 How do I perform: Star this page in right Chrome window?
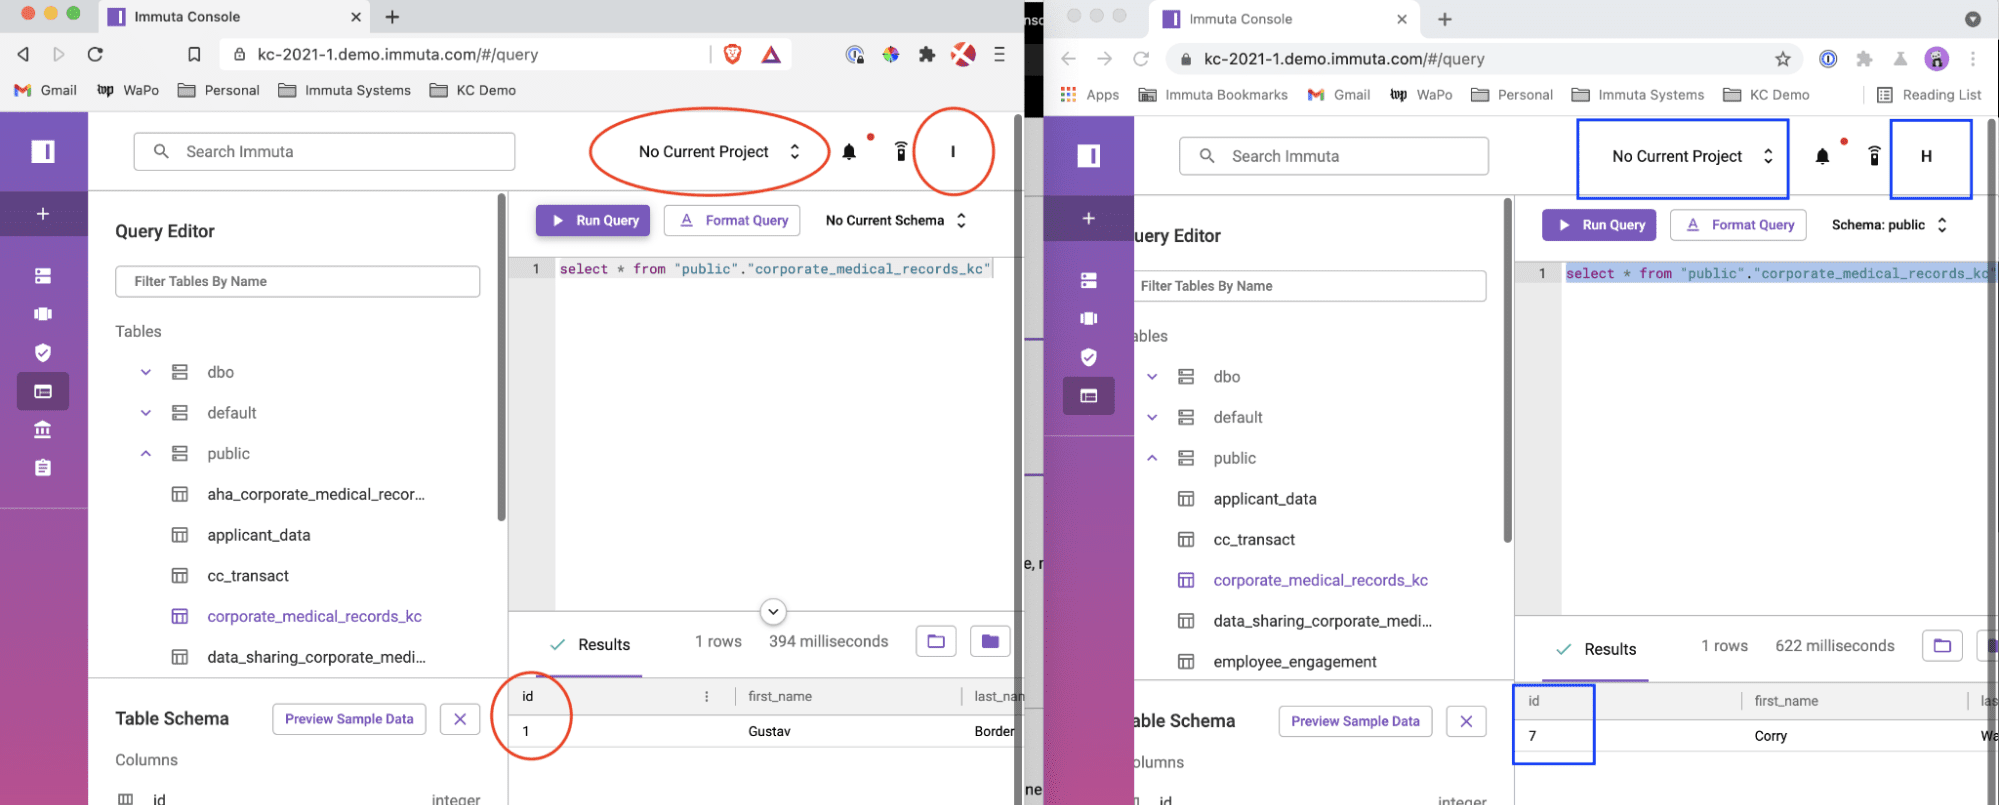(1783, 59)
